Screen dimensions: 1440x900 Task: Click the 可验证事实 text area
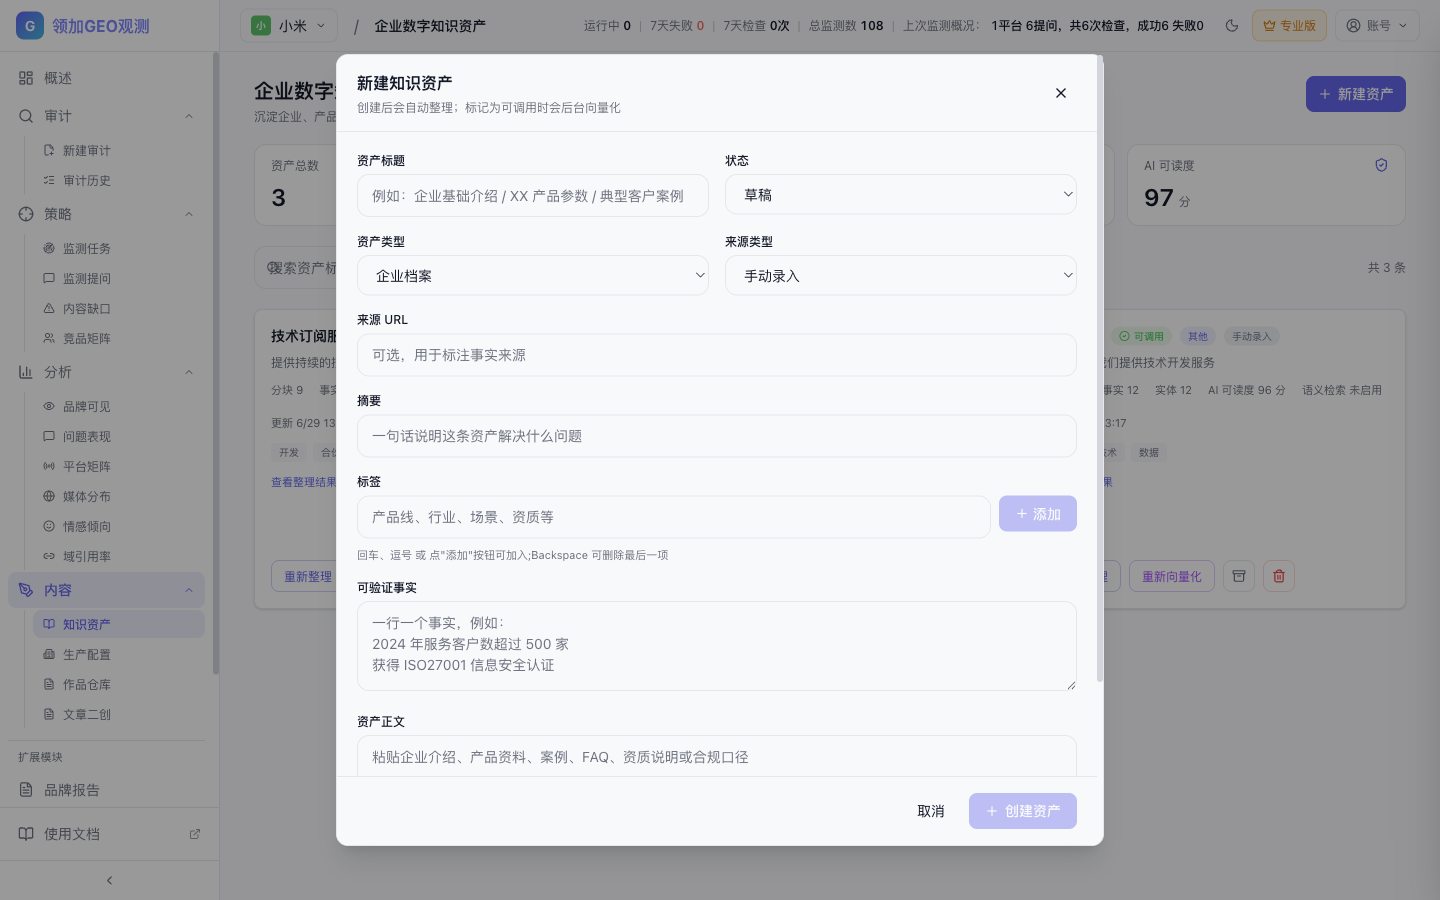tap(717, 646)
